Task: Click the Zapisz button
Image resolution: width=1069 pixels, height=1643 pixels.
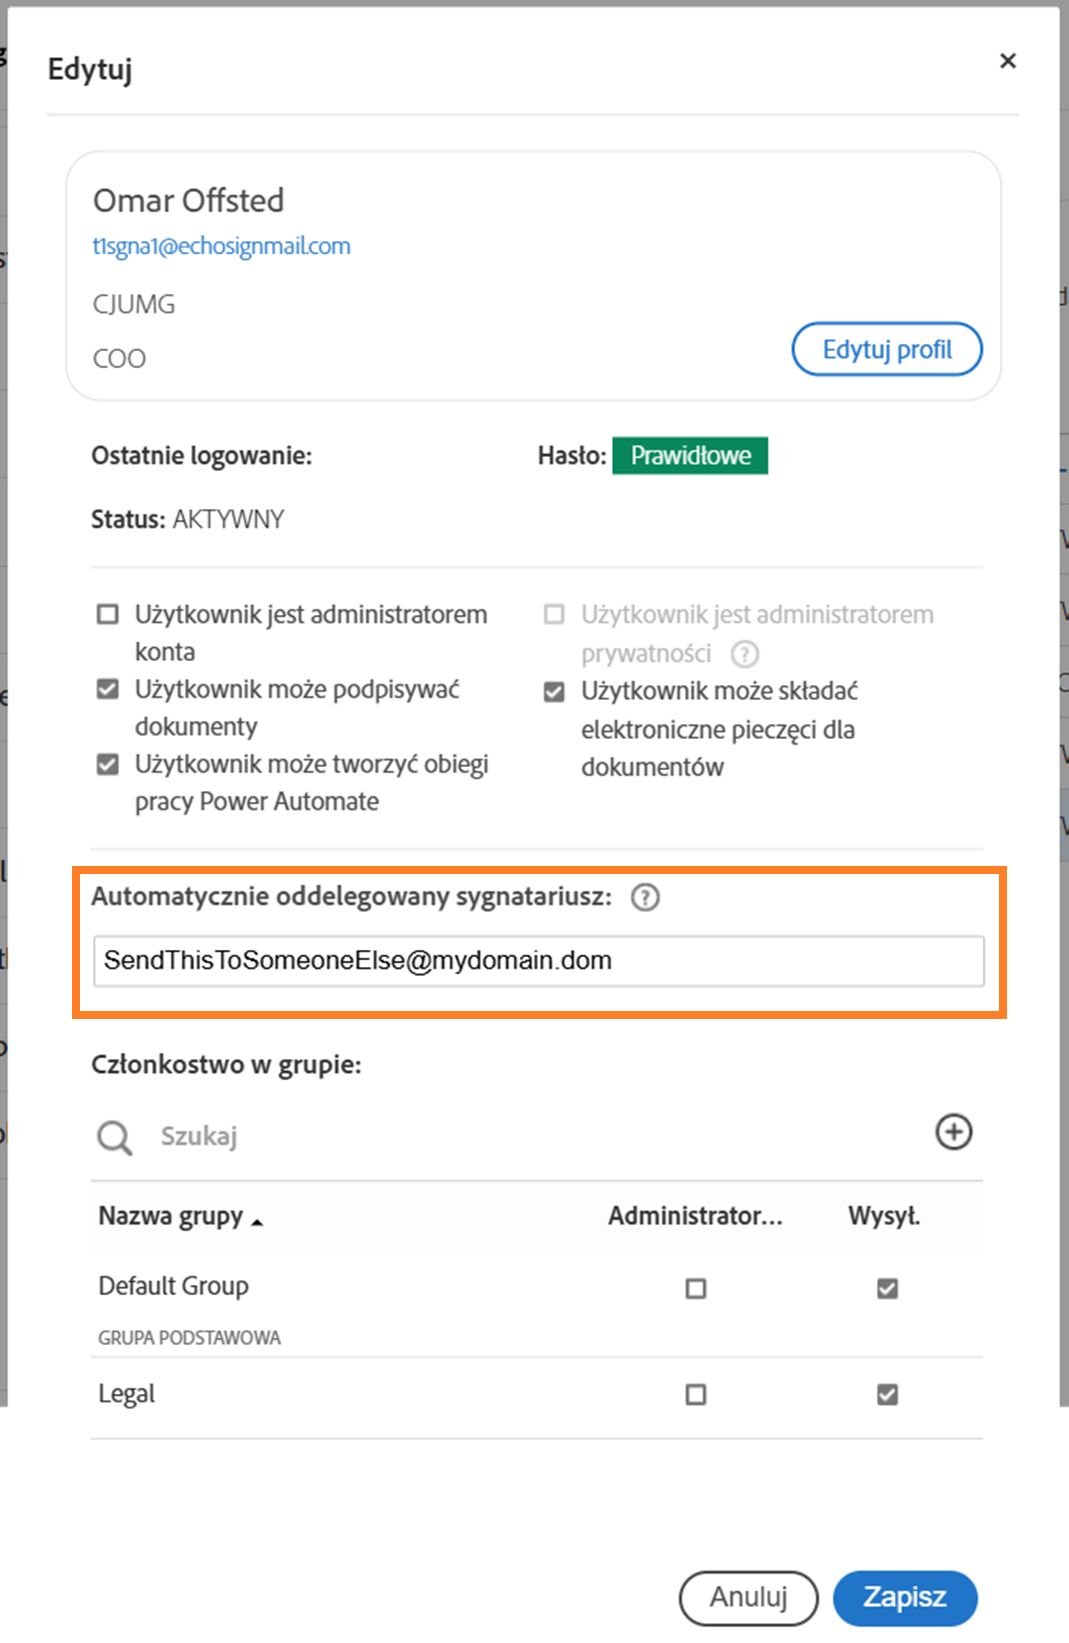Action: 904,1597
